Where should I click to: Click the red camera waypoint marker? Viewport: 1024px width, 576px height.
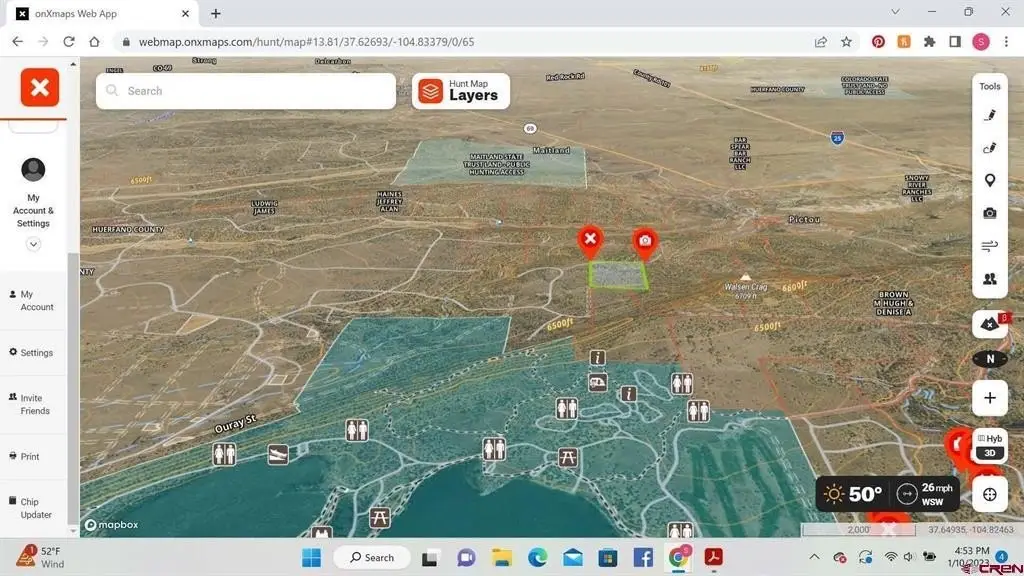pyautogui.click(x=645, y=241)
